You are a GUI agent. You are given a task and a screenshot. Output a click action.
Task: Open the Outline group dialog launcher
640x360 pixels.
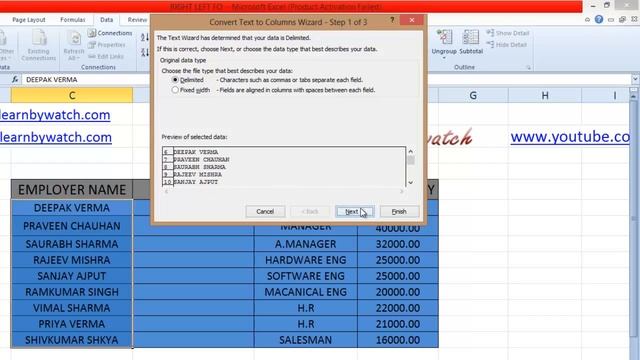pyautogui.click(x=529, y=67)
